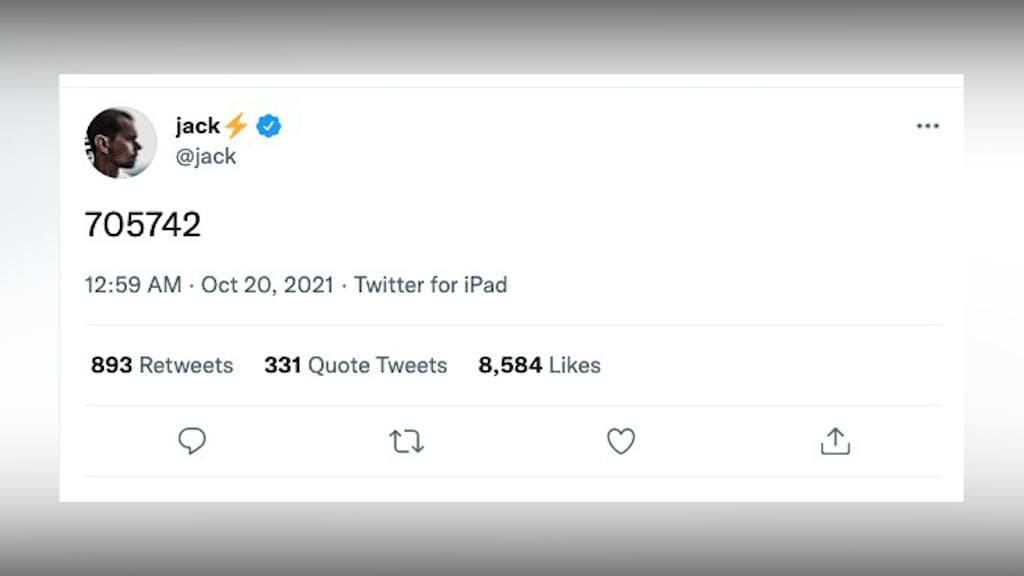
Task: Open the jack display name link
Action: 197,126
